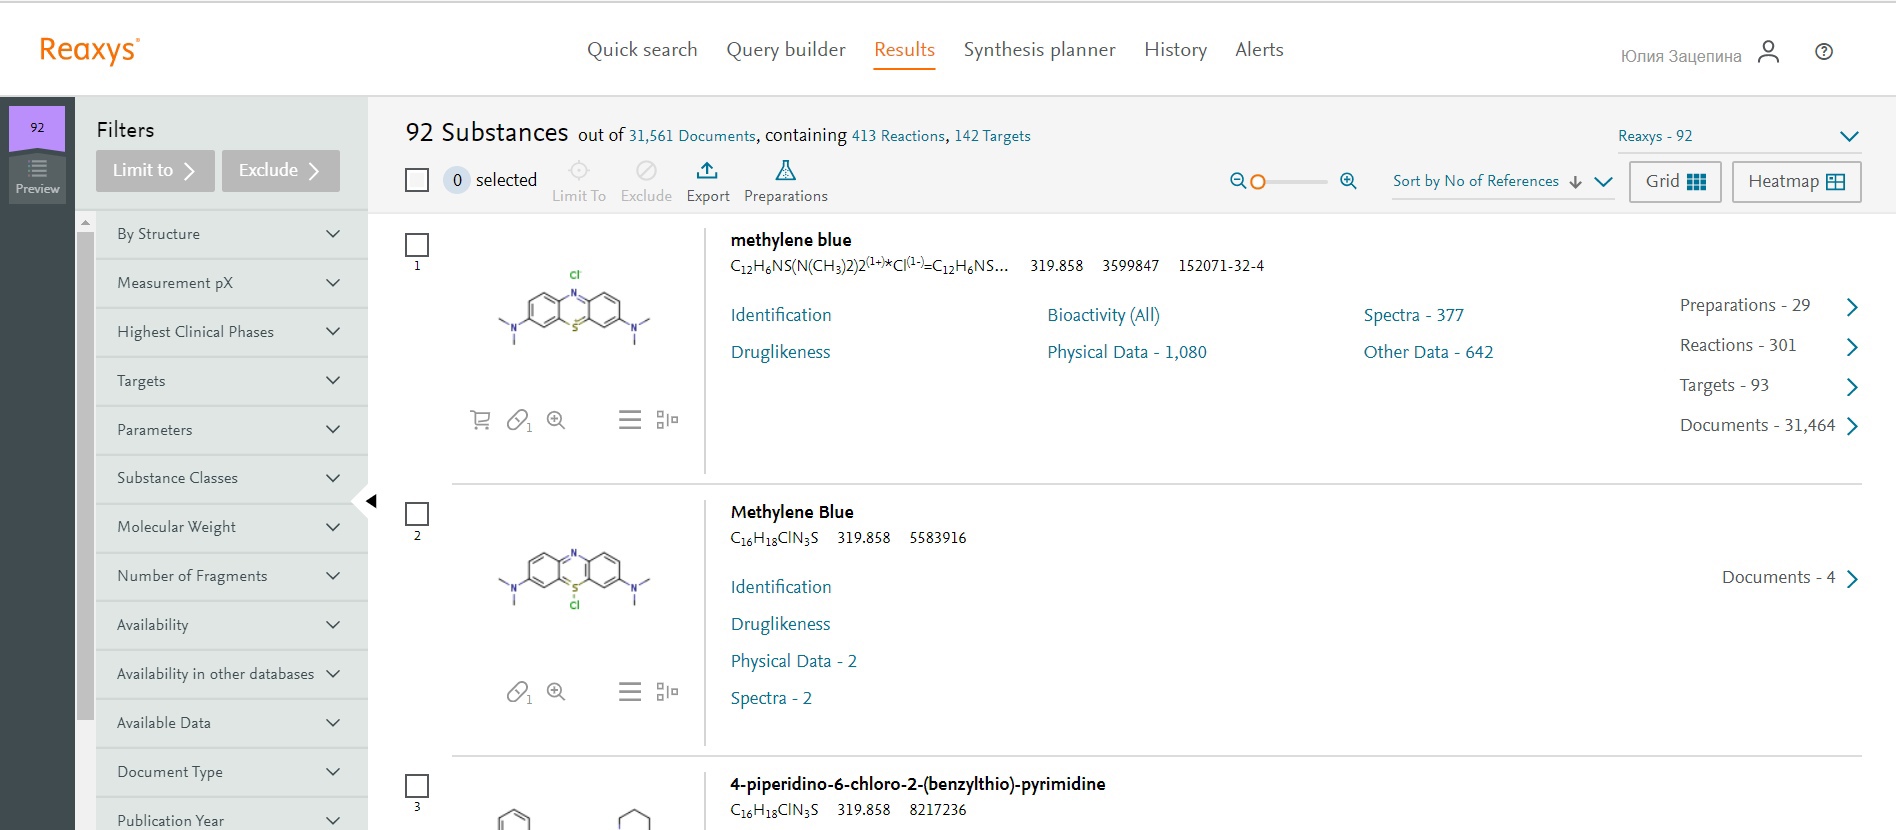Viewport: 1896px width, 830px height.
Task: Open 142 Targets link
Action: (x=992, y=136)
